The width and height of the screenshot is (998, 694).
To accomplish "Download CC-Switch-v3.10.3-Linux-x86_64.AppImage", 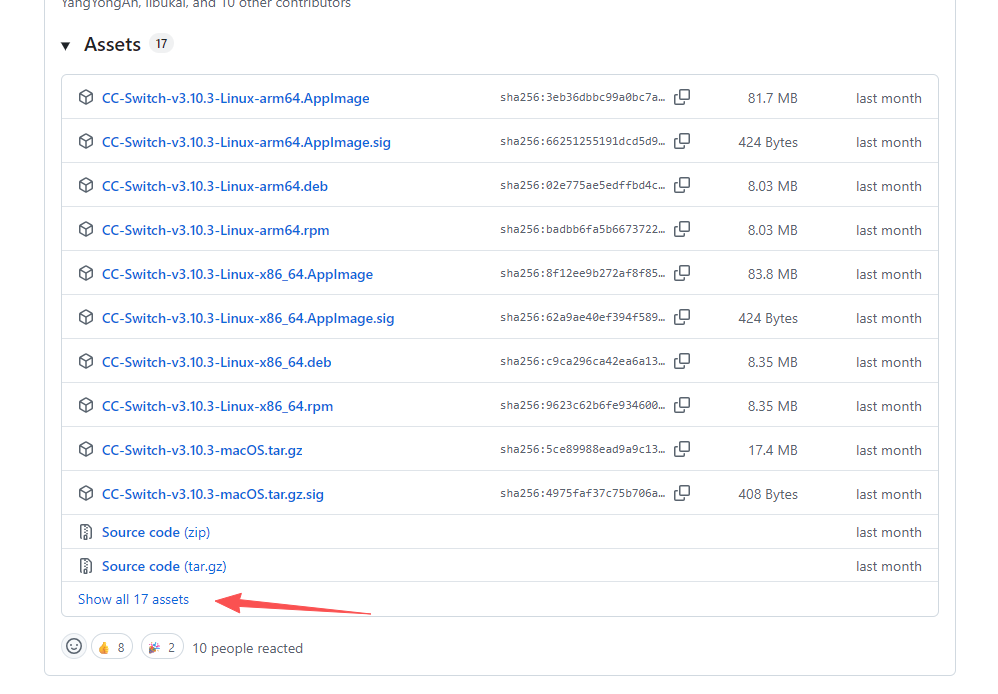I will pyautogui.click(x=237, y=274).
